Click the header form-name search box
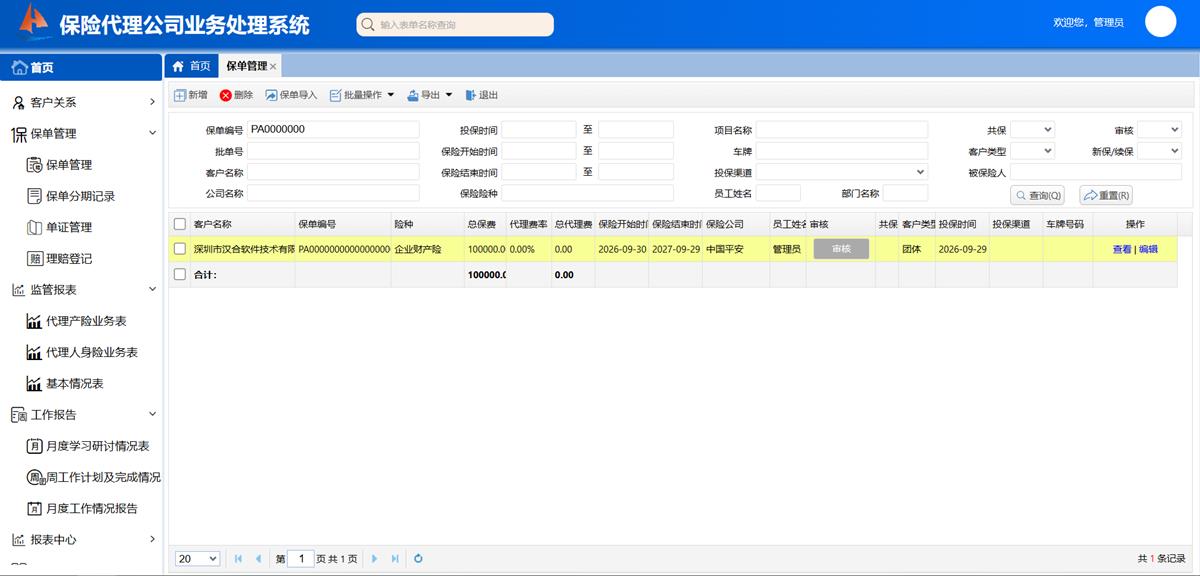This screenshot has height=576, width=1200. [x=455, y=25]
